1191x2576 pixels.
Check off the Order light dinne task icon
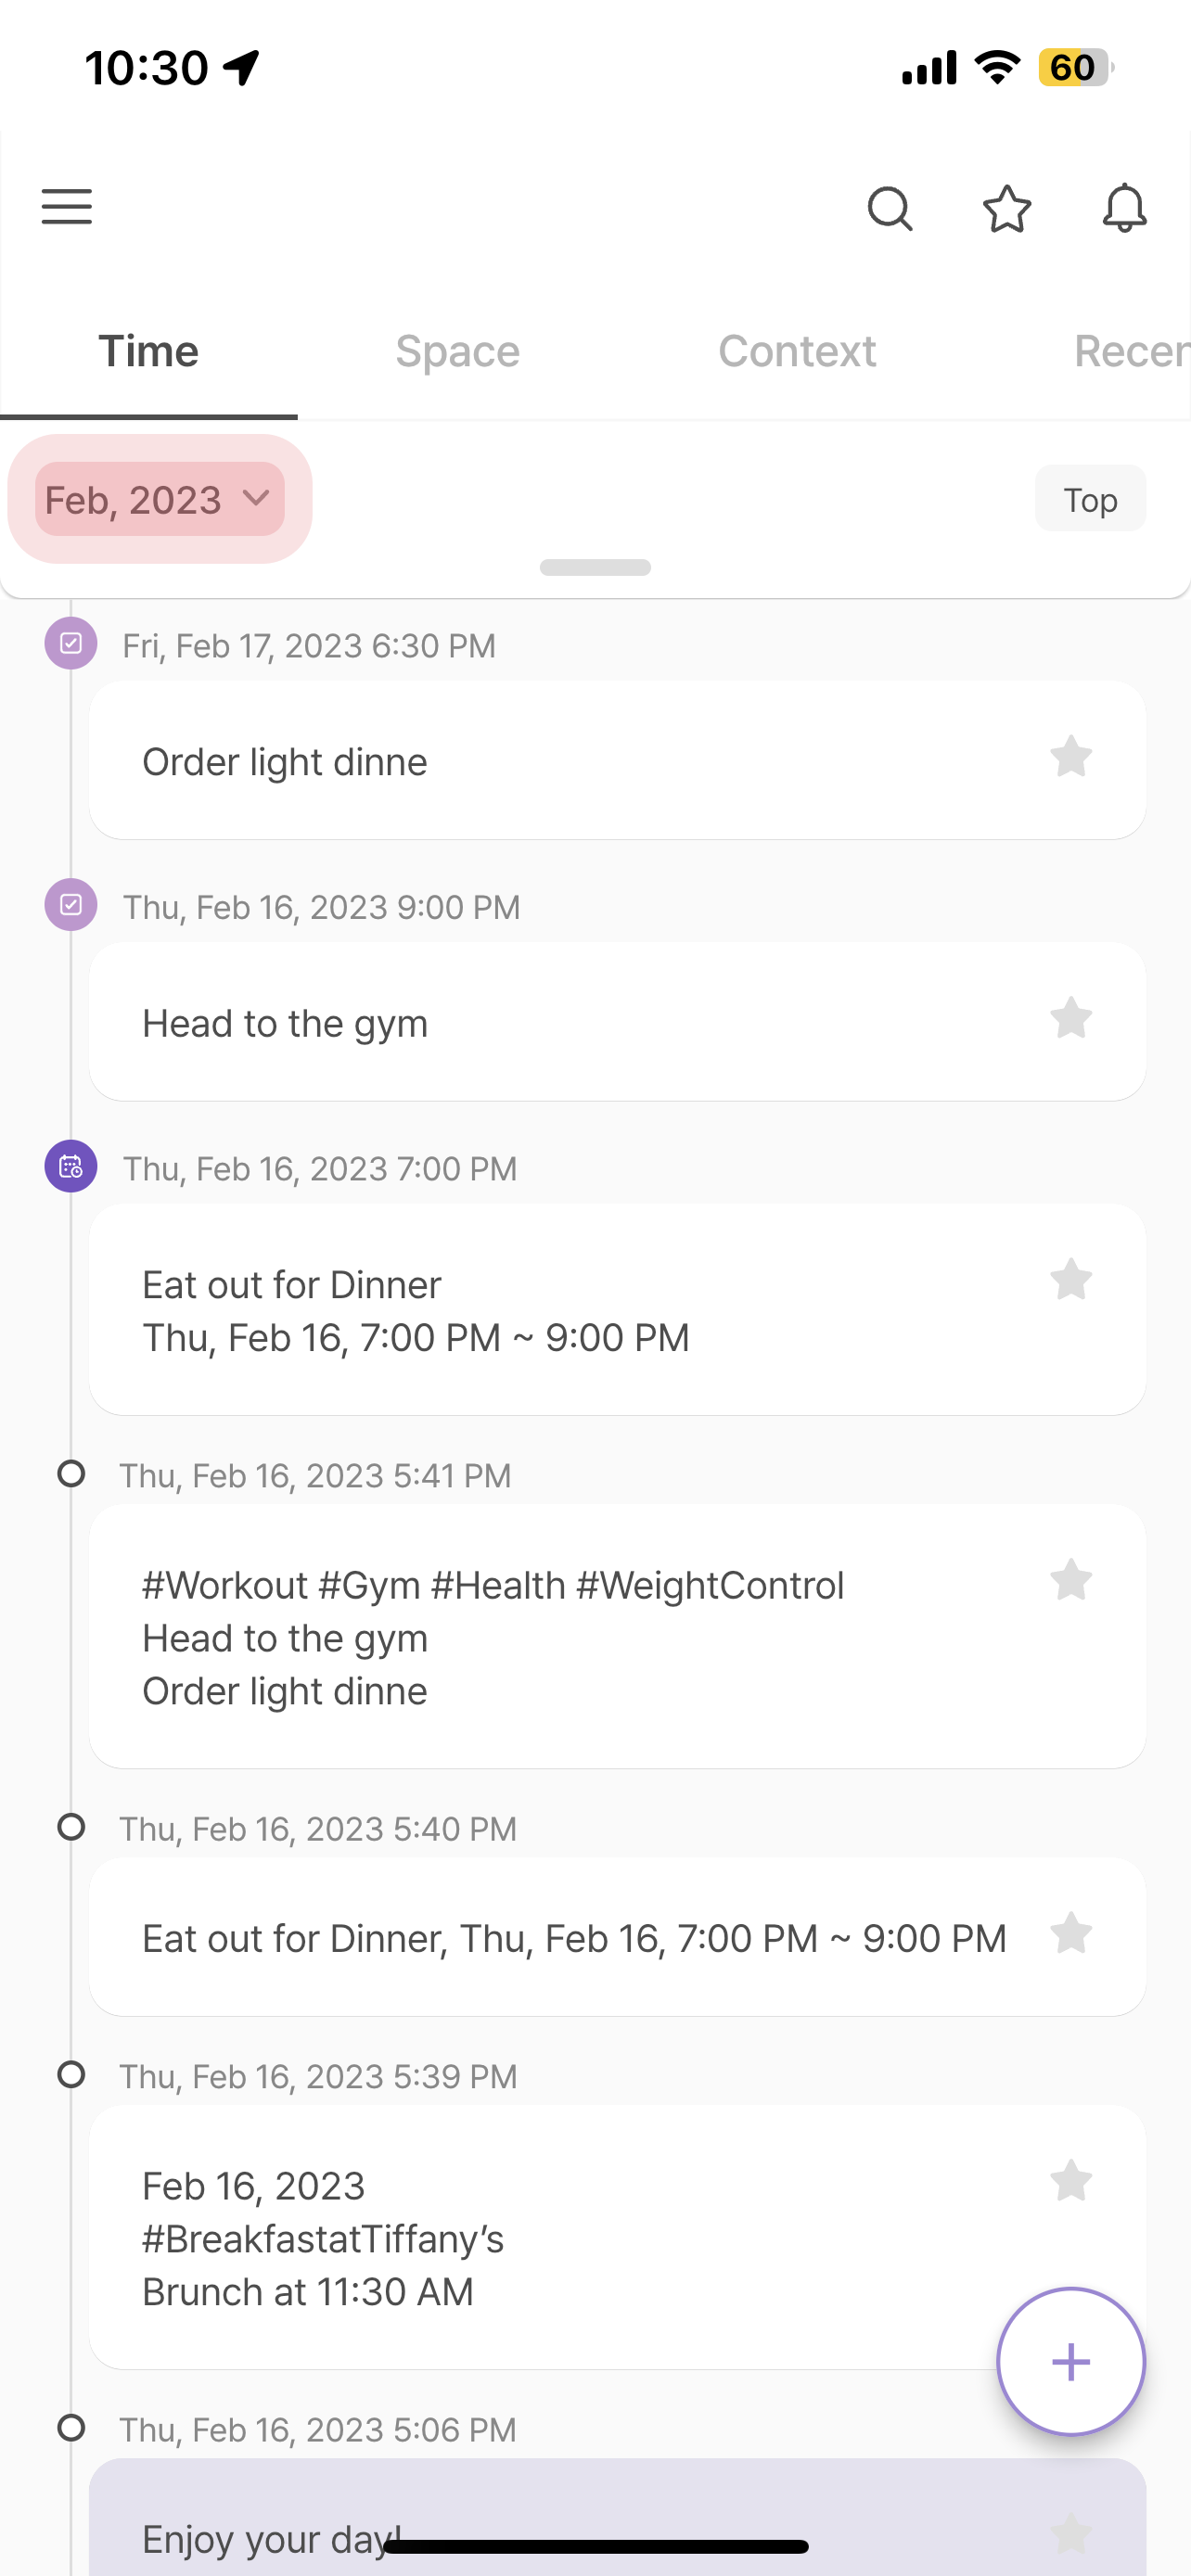[x=71, y=643]
